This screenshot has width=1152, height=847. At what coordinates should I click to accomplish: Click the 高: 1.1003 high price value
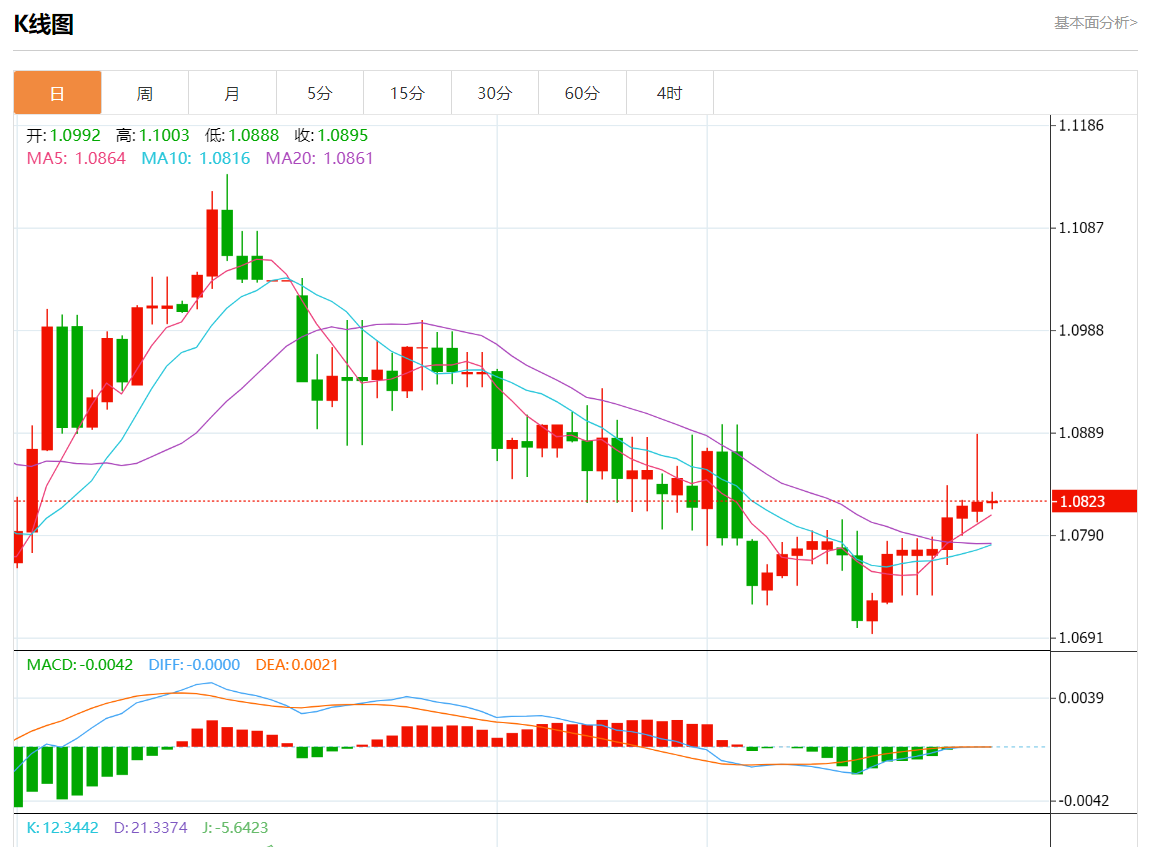153,135
